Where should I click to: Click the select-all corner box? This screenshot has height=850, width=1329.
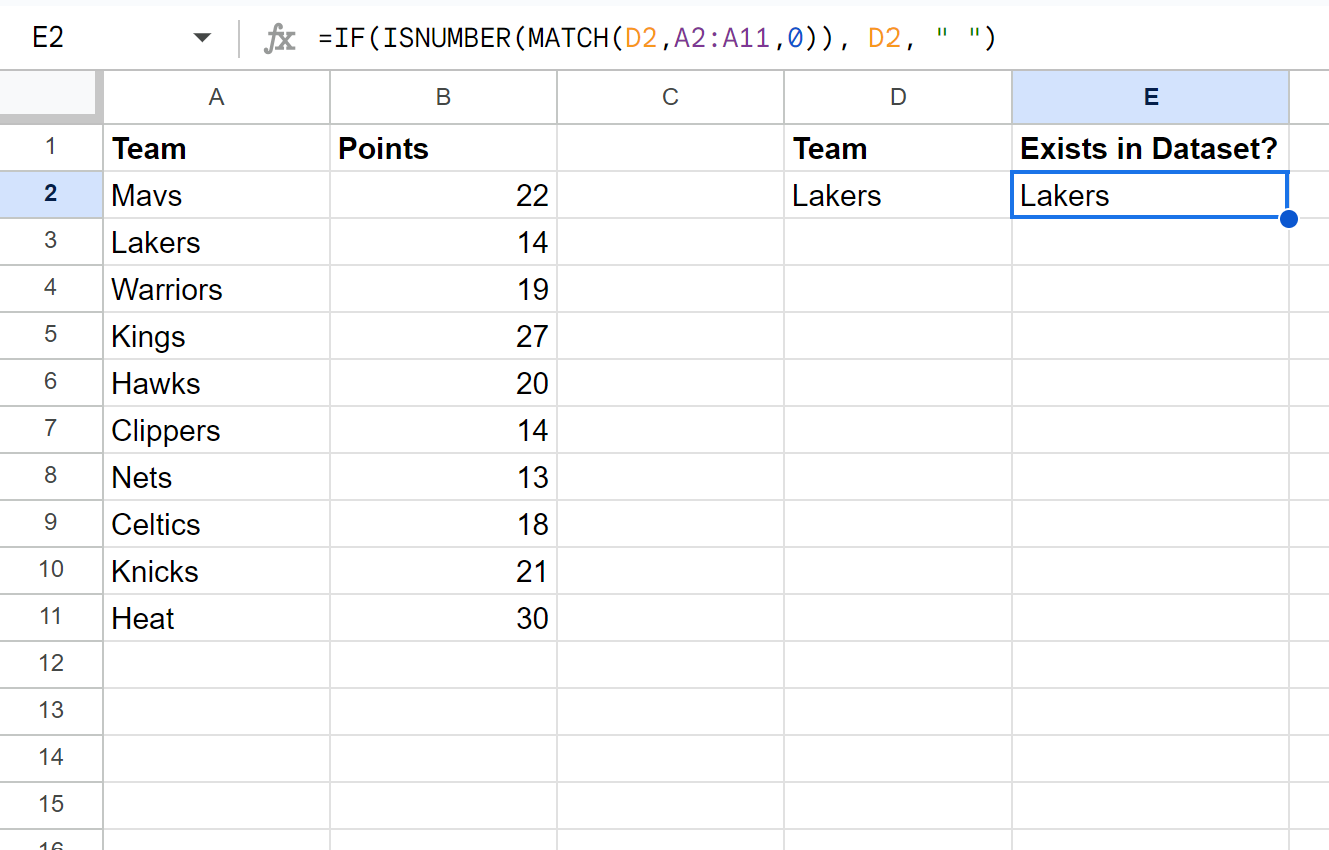(x=51, y=97)
